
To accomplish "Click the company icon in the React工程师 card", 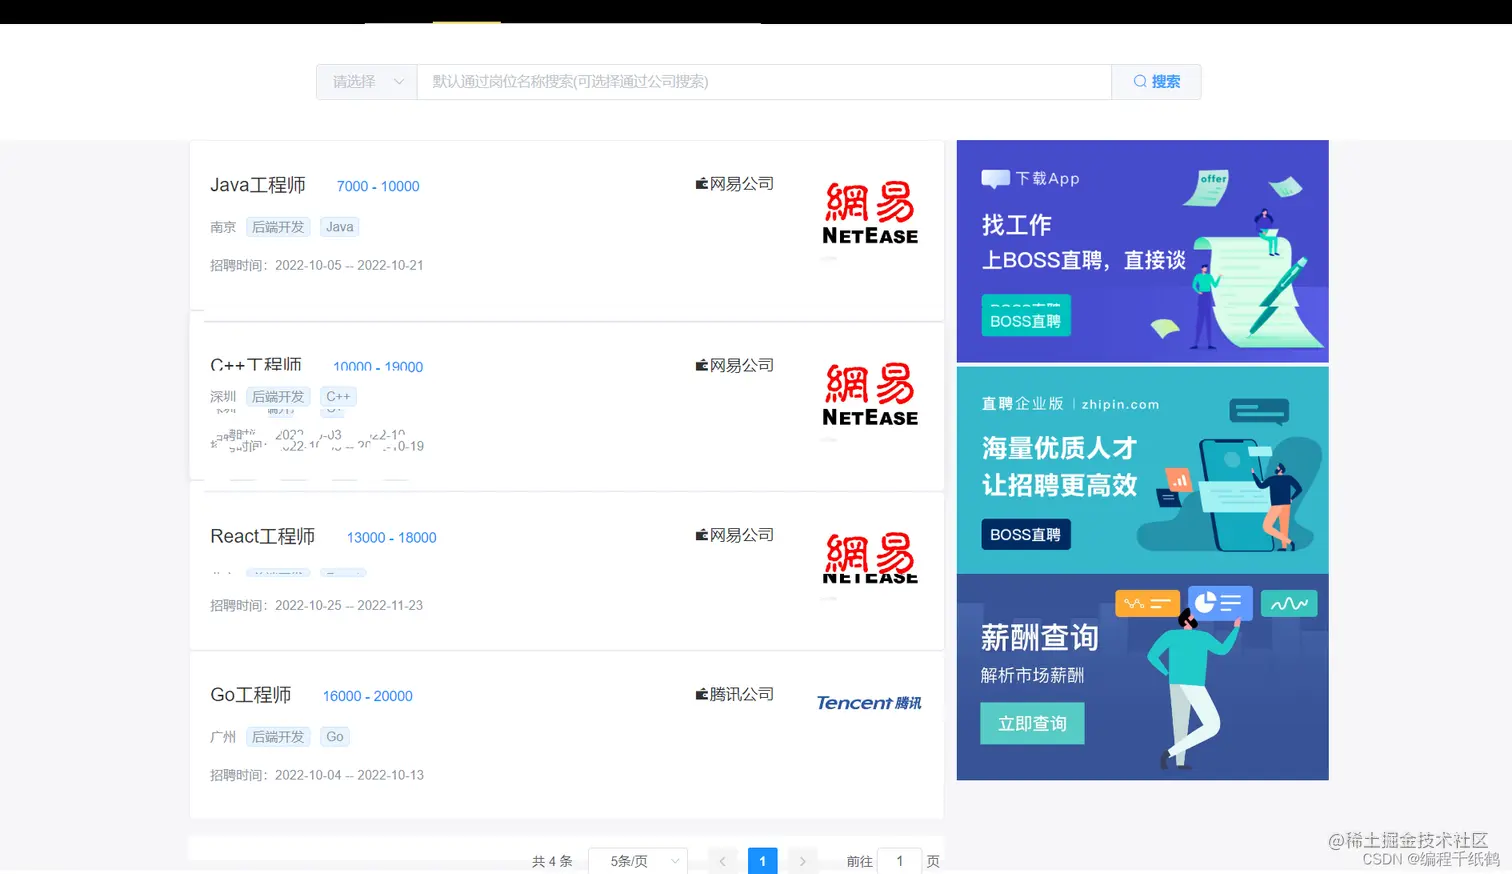I will (702, 535).
